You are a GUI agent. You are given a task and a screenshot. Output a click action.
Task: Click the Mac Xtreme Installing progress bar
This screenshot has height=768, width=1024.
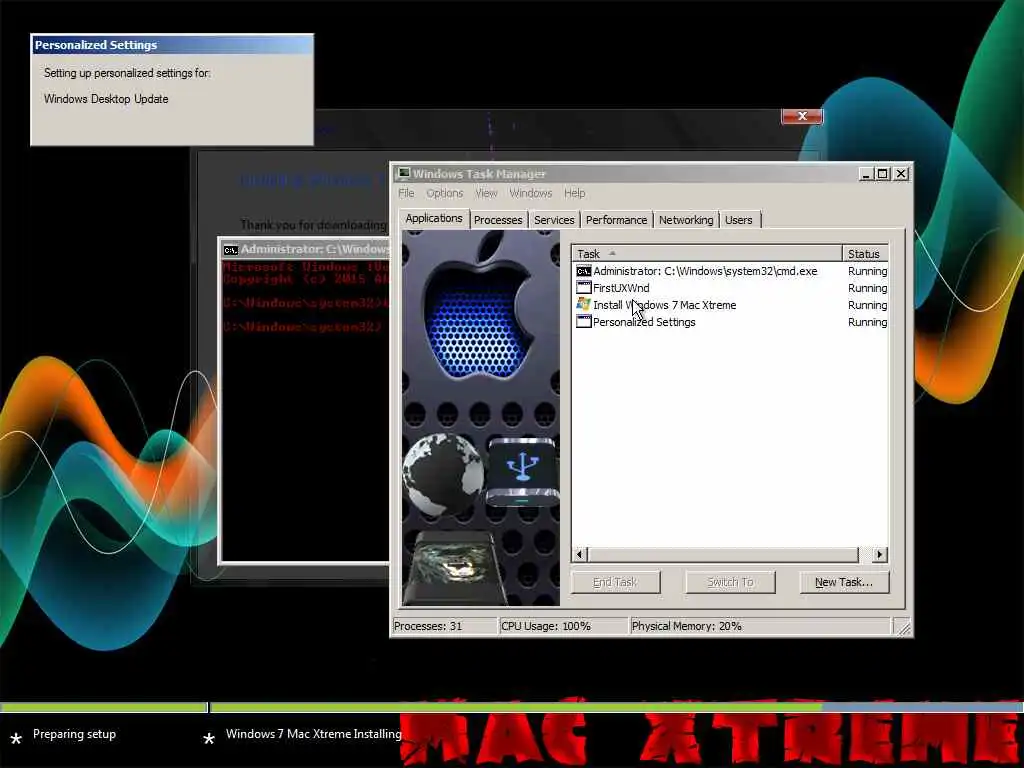(x=617, y=707)
